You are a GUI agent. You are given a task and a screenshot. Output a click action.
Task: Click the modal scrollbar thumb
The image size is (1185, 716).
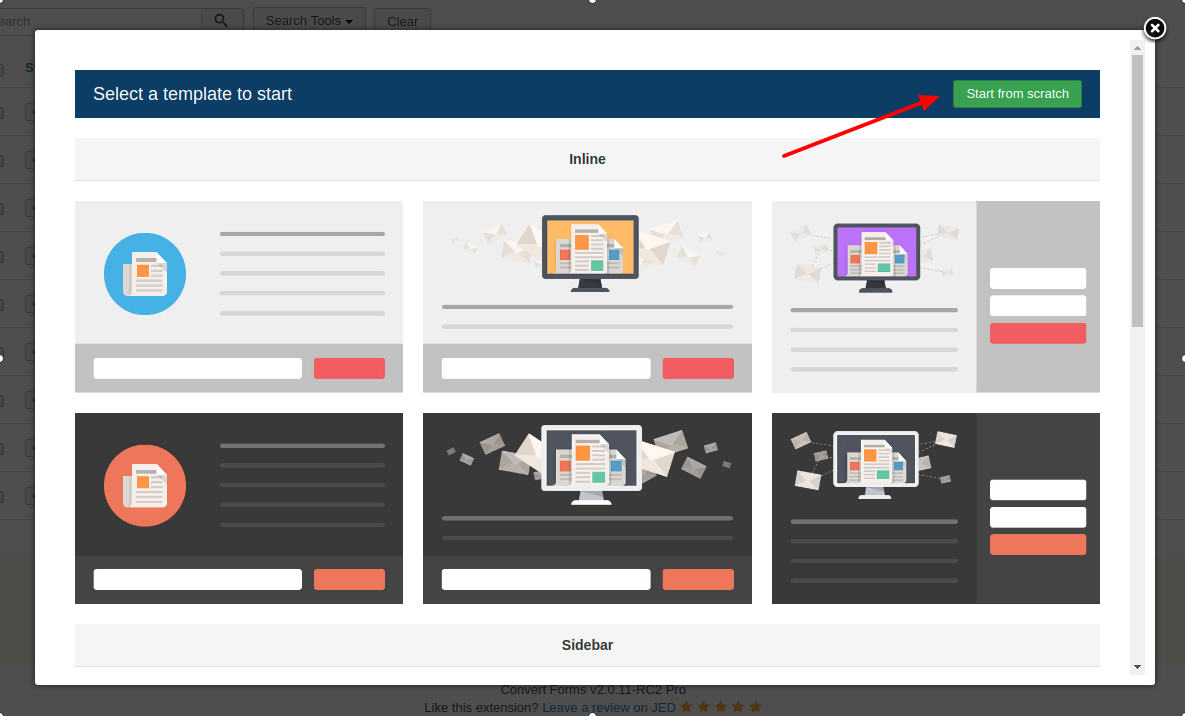pyautogui.click(x=1137, y=191)
